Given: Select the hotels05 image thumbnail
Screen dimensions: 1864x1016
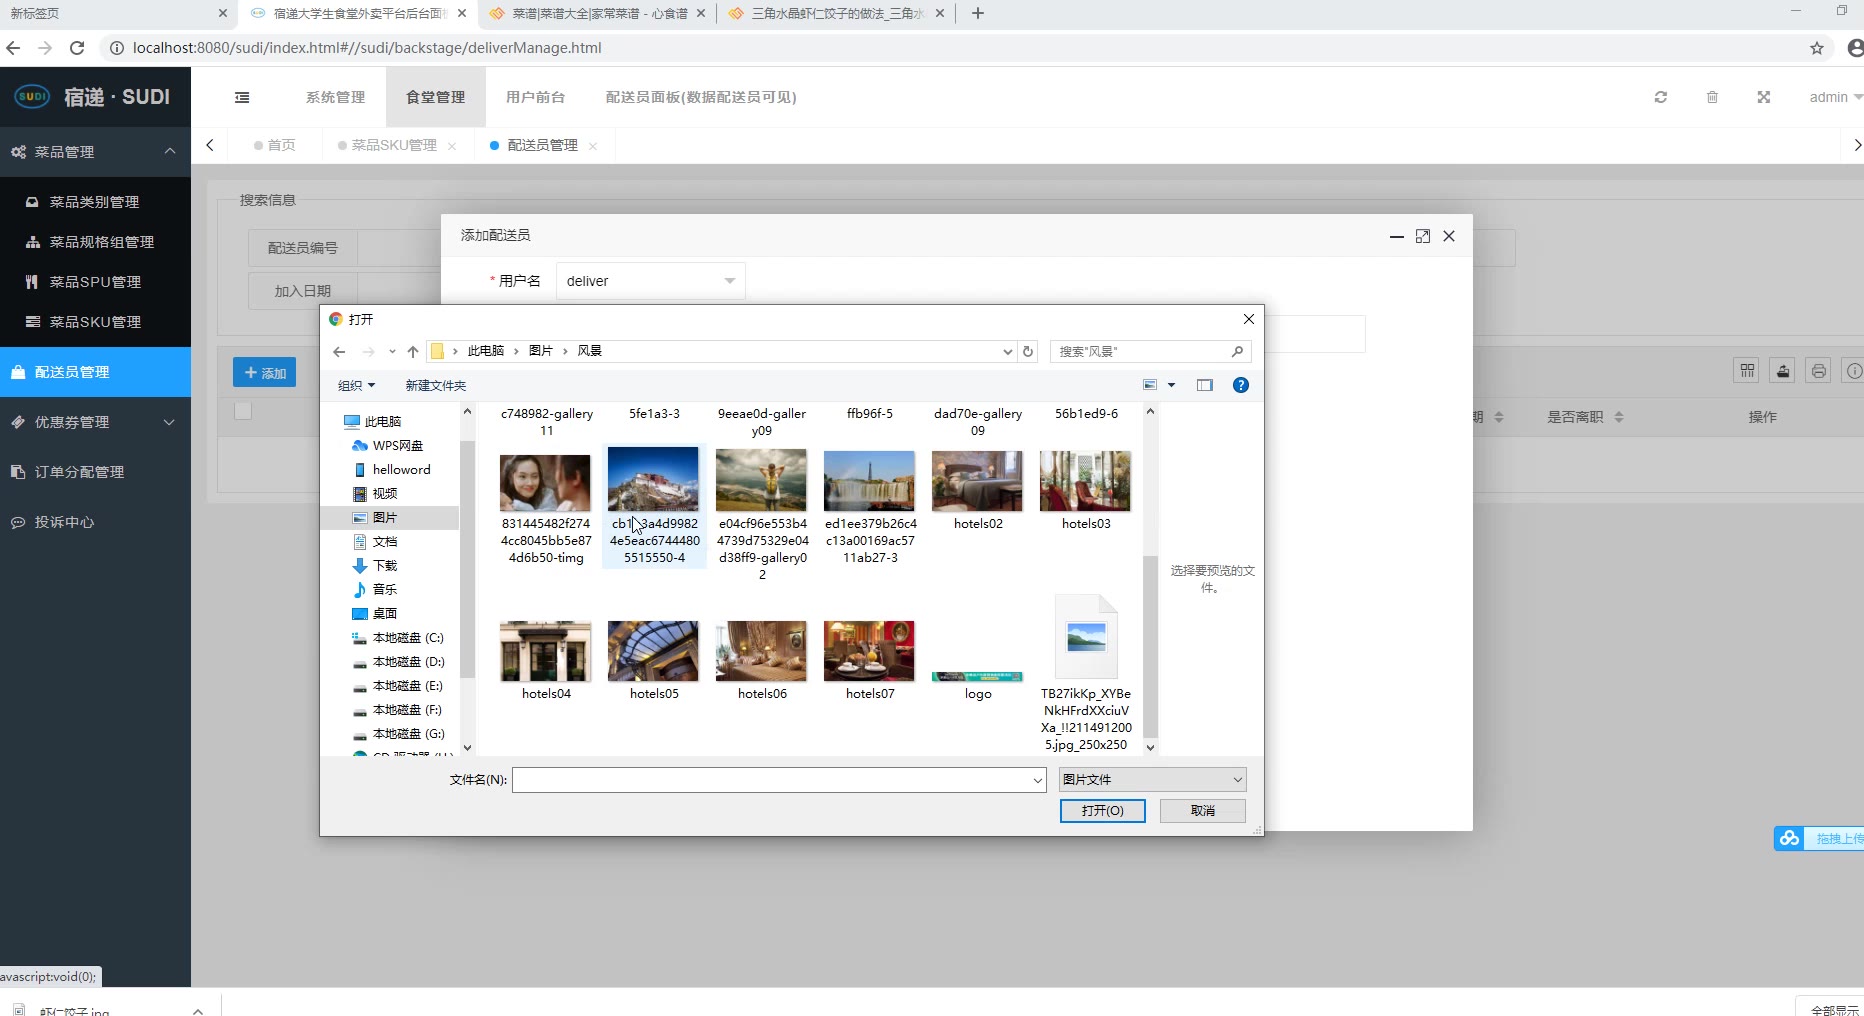Looking at the screenshot, I should tap(653, 652).
